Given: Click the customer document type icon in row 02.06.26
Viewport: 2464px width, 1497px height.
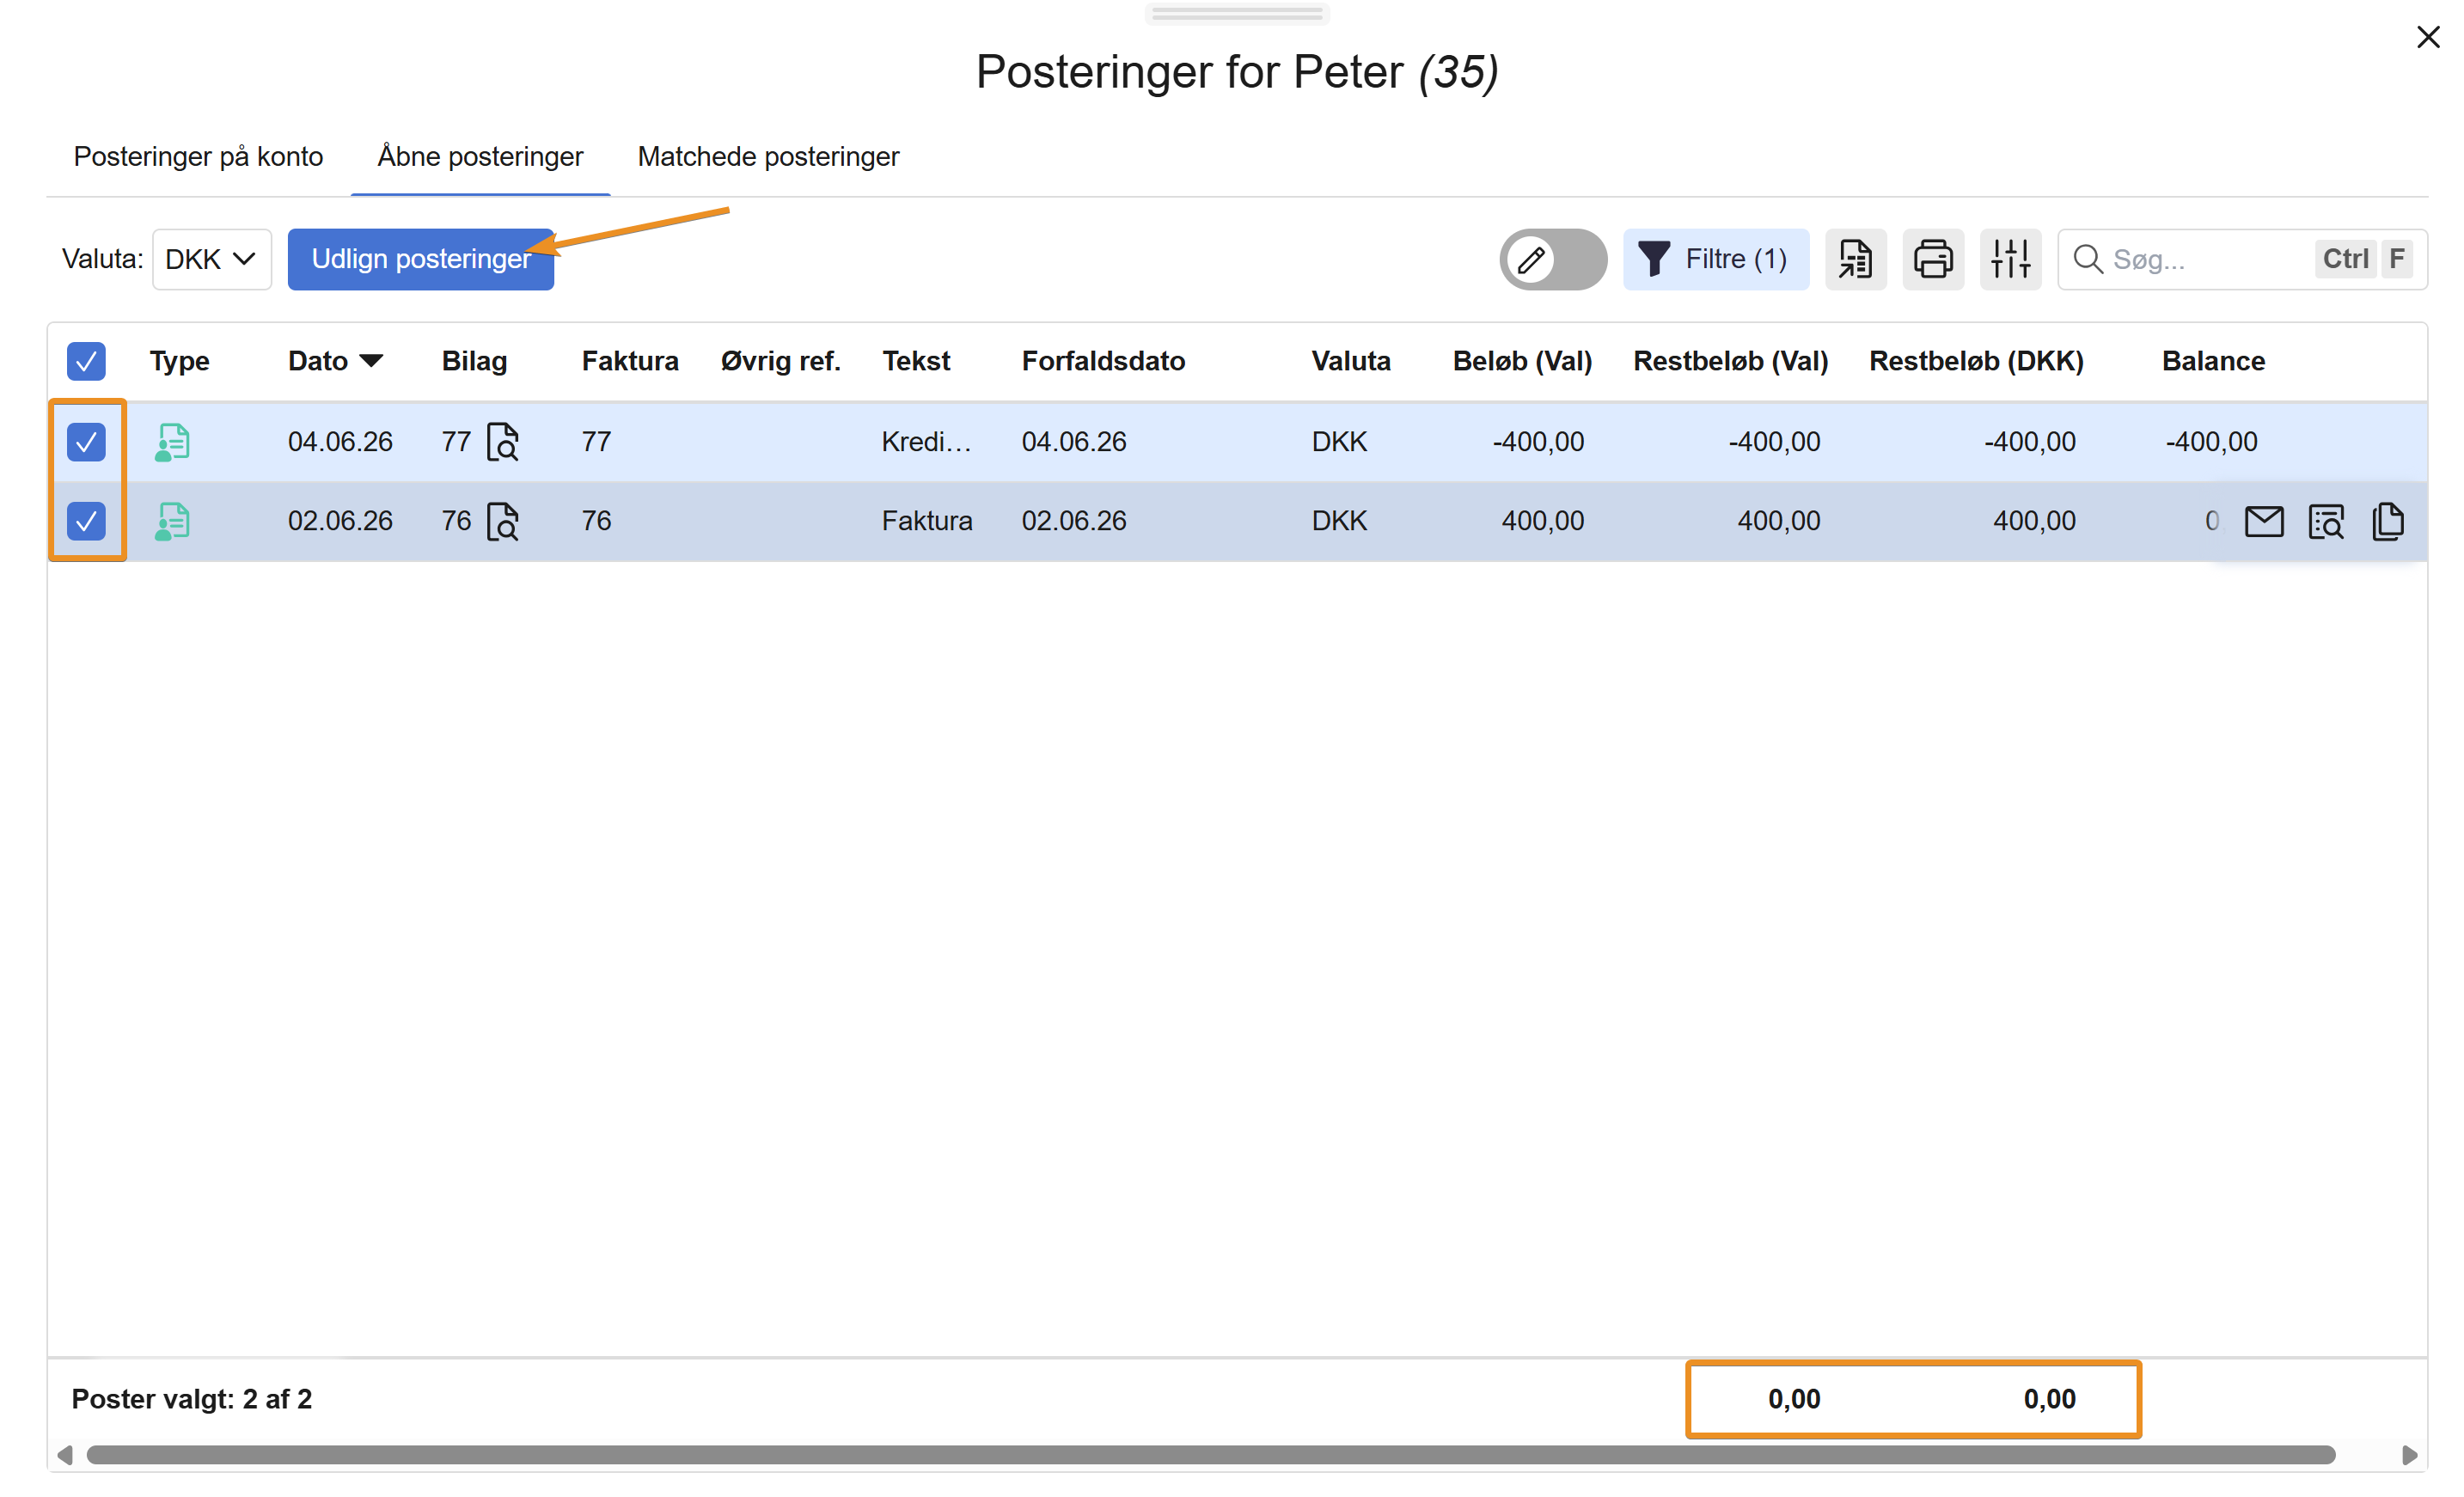Looking at the screenshot, I should point(172,521).
